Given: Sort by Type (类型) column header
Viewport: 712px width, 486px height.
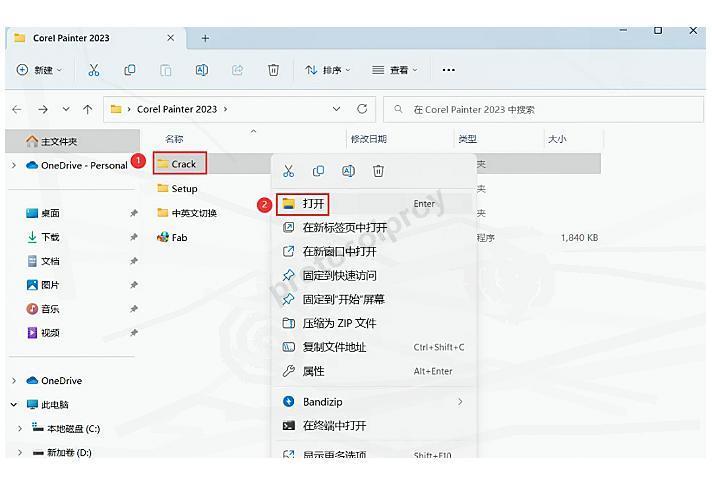Looking at the screenshot, I should pos(467,139).
